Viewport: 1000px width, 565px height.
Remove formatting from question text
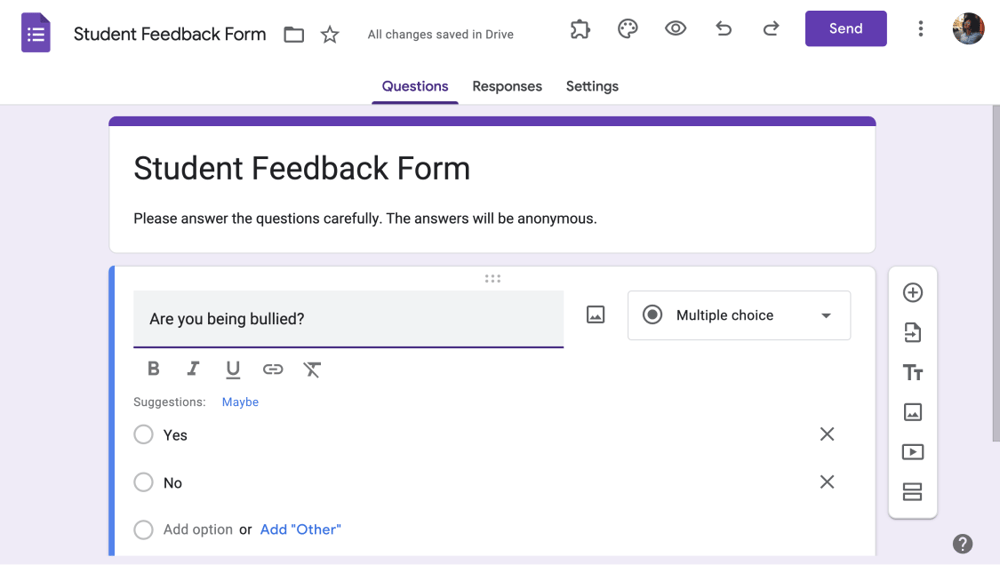click(312, 369)
